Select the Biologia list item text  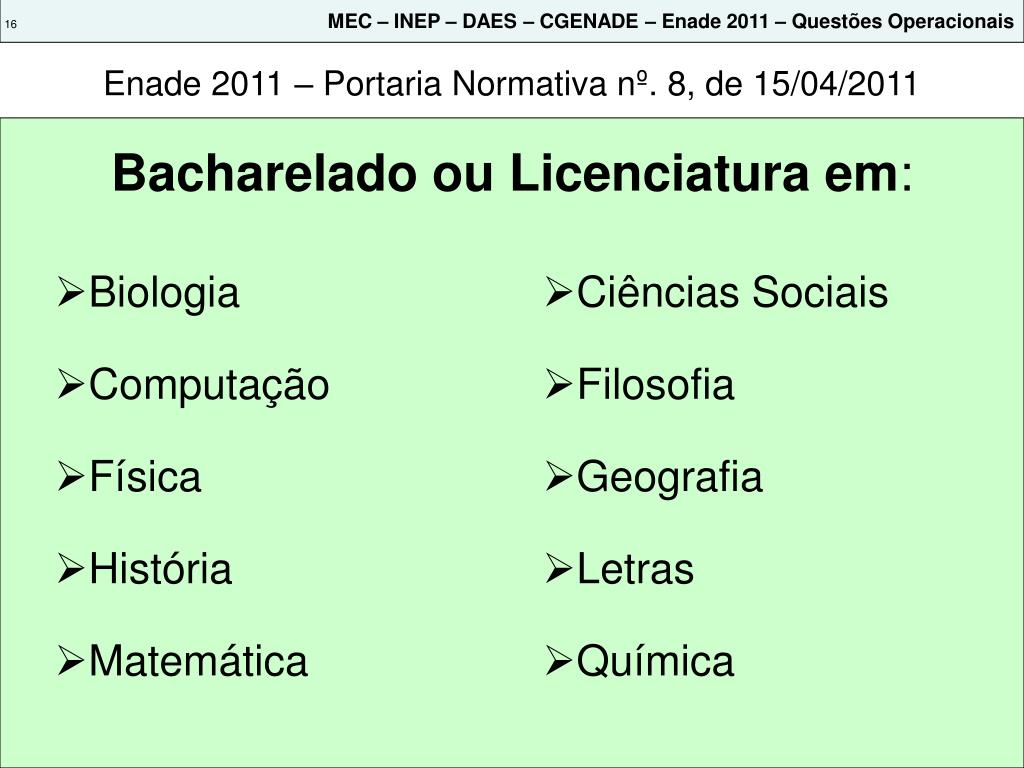(x=164, y=293)
